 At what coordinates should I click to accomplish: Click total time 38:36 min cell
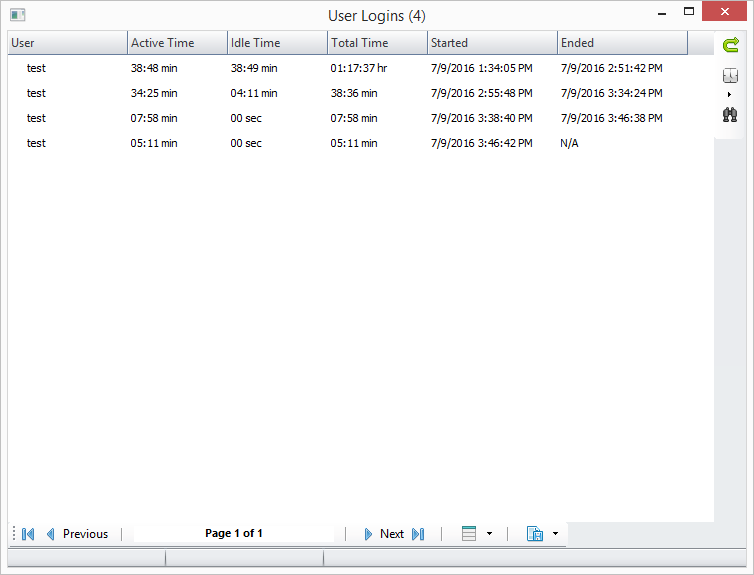coord(354,93)
